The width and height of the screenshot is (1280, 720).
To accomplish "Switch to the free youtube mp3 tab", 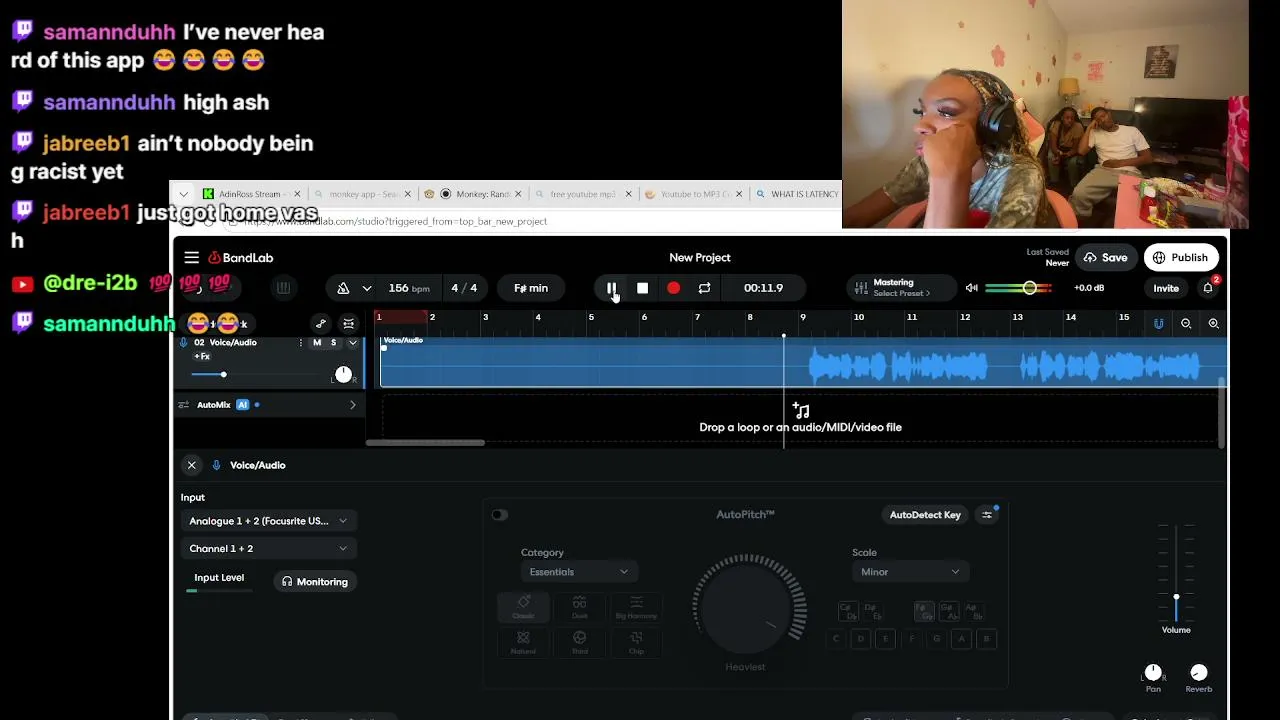I will point(583,194).
